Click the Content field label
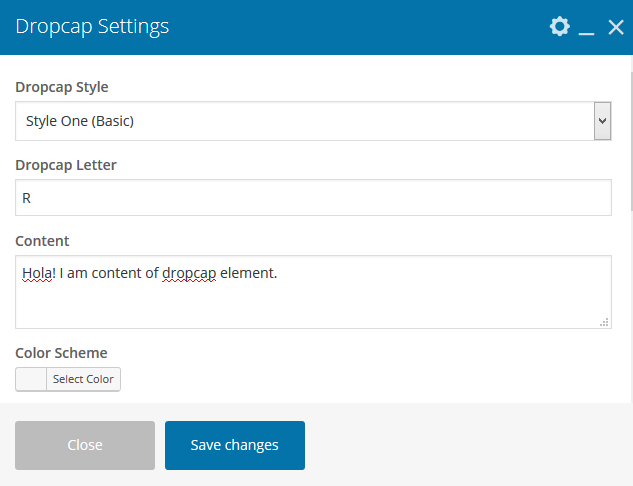Viewport: 633px width, 486px height. click(x=43, y=241)
